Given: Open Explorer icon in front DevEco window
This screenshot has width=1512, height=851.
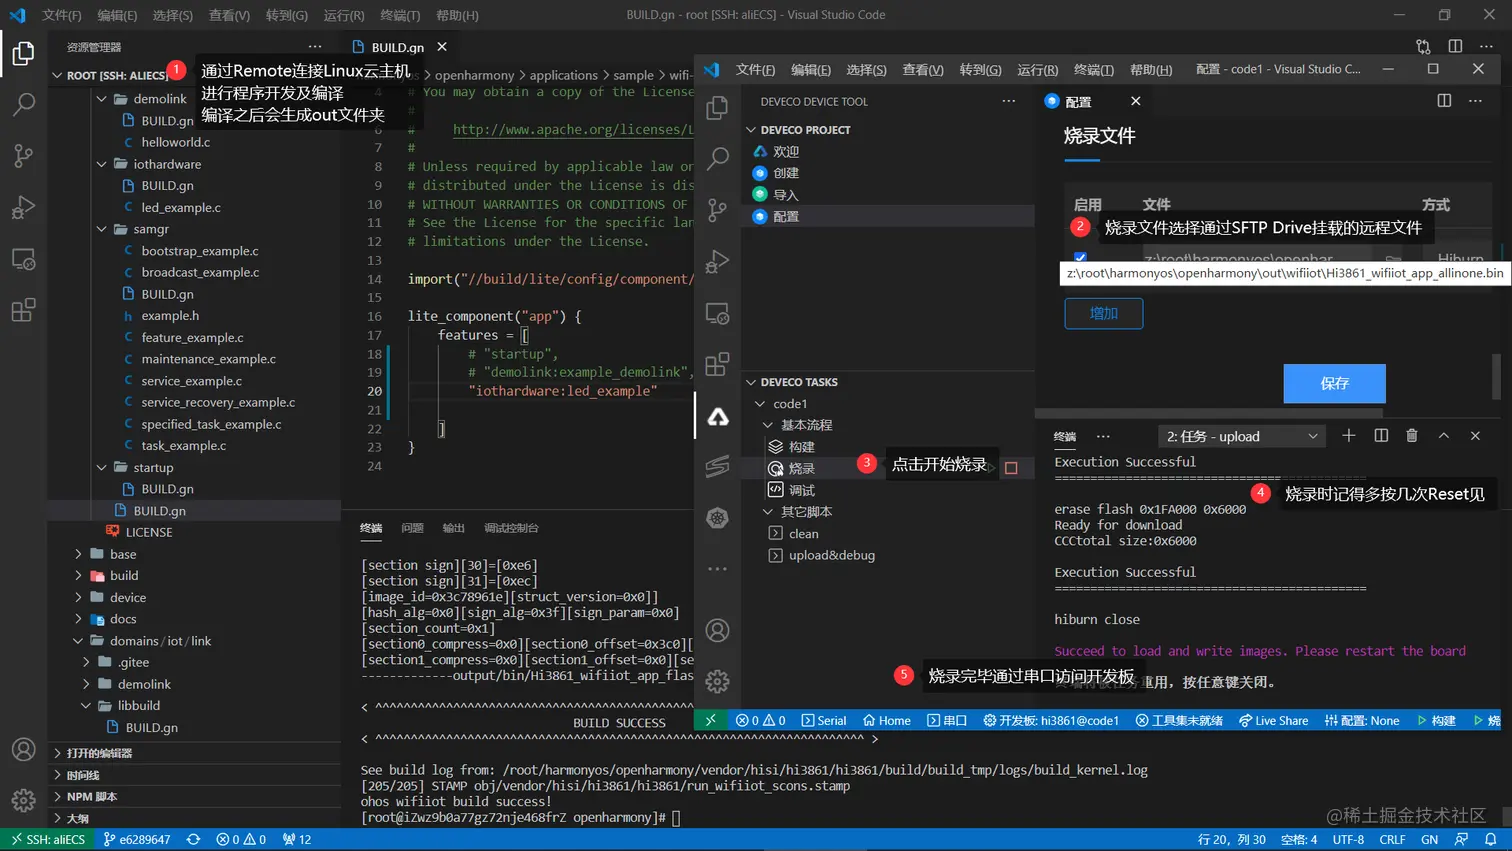Looking at the screenshot, I should point(717,107).
